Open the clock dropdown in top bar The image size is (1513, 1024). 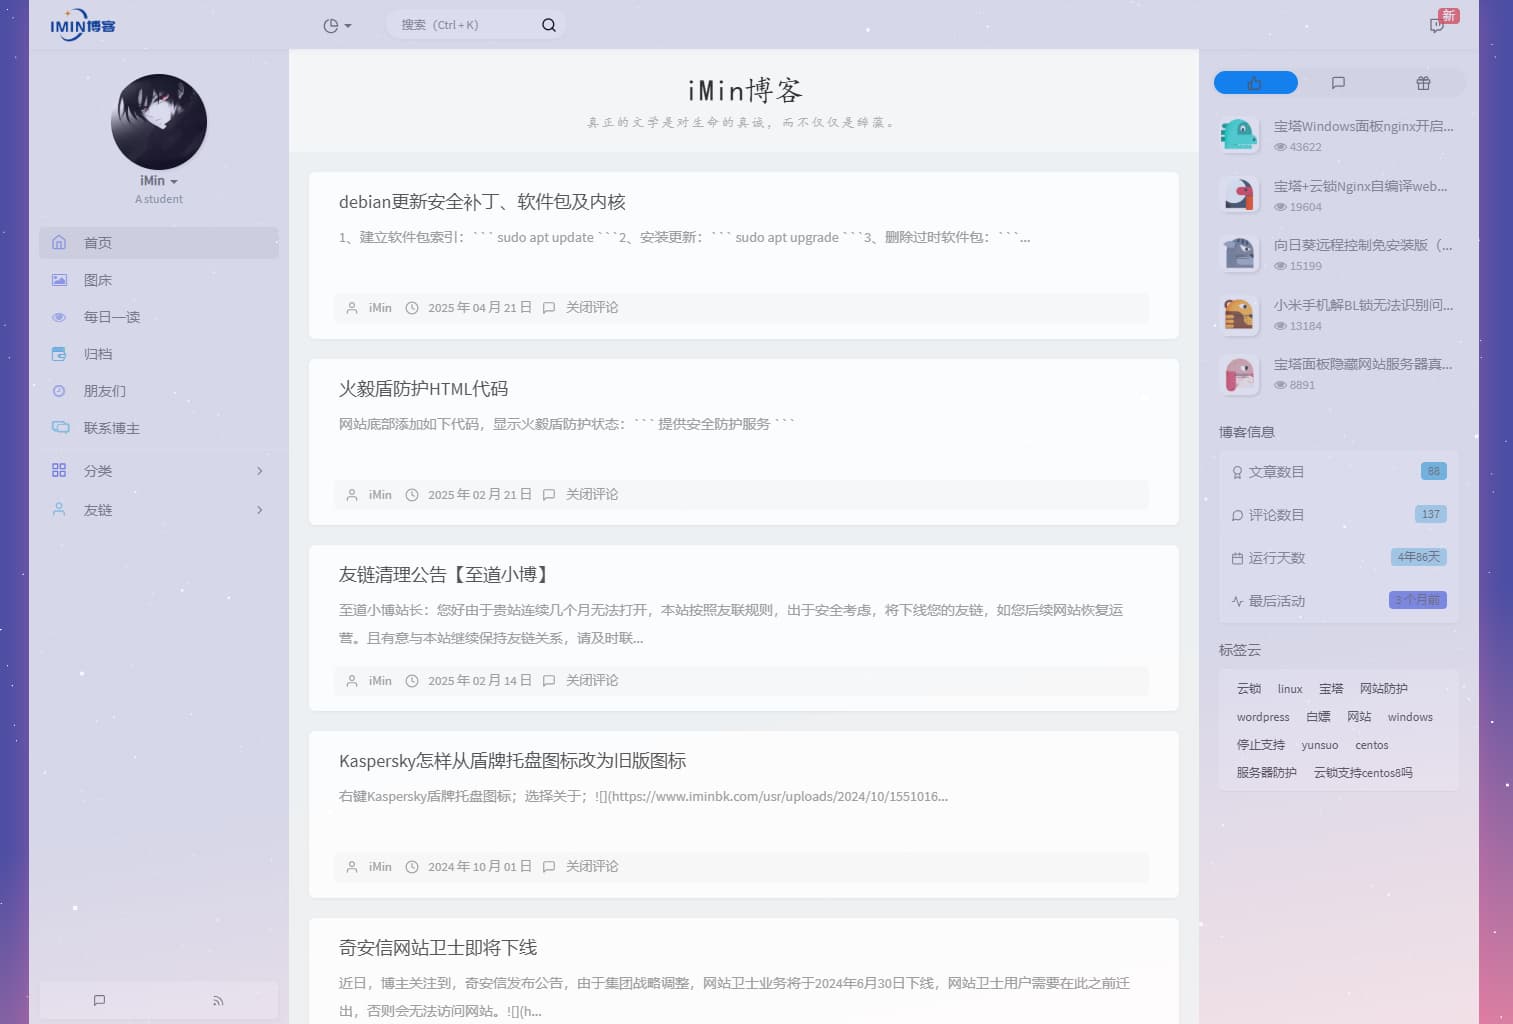coord(336,25)
